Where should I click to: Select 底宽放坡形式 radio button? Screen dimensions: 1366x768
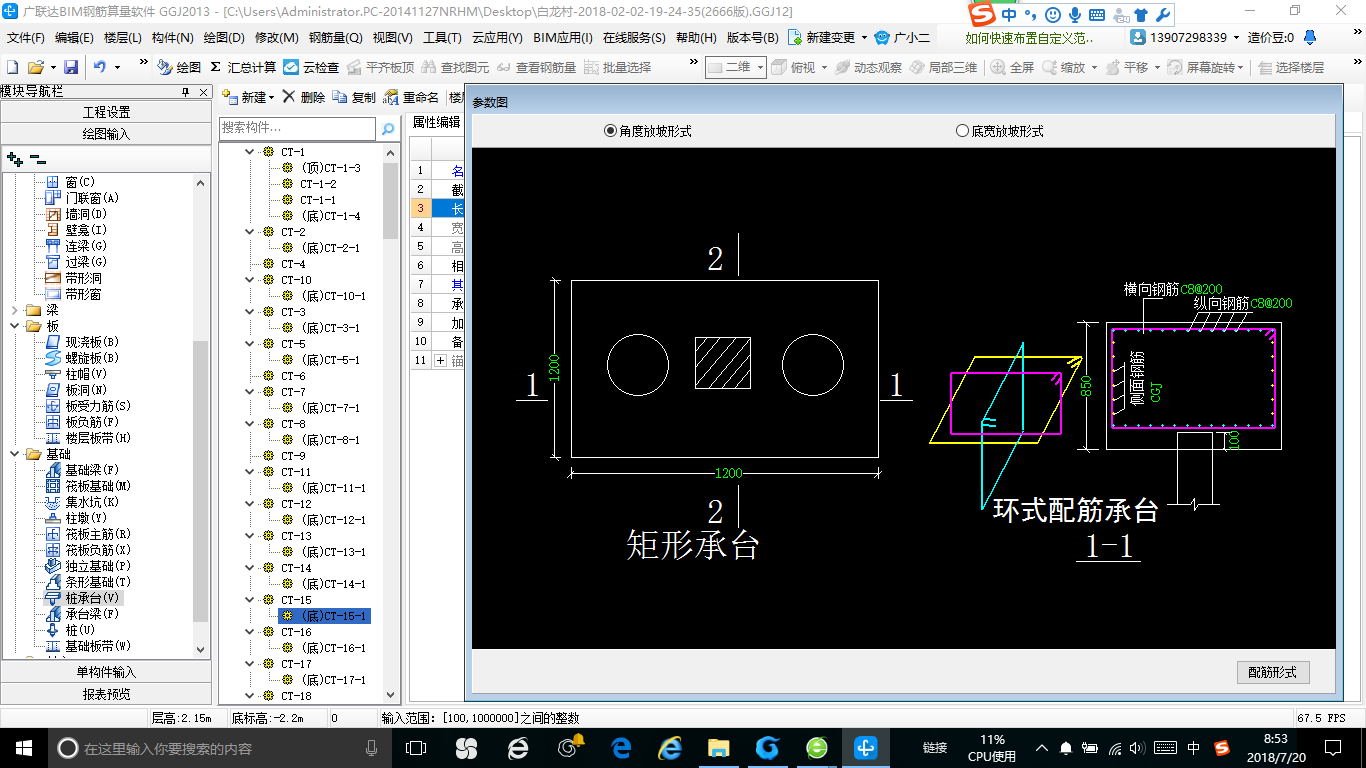pyautogui.click(x=962, y=131)
